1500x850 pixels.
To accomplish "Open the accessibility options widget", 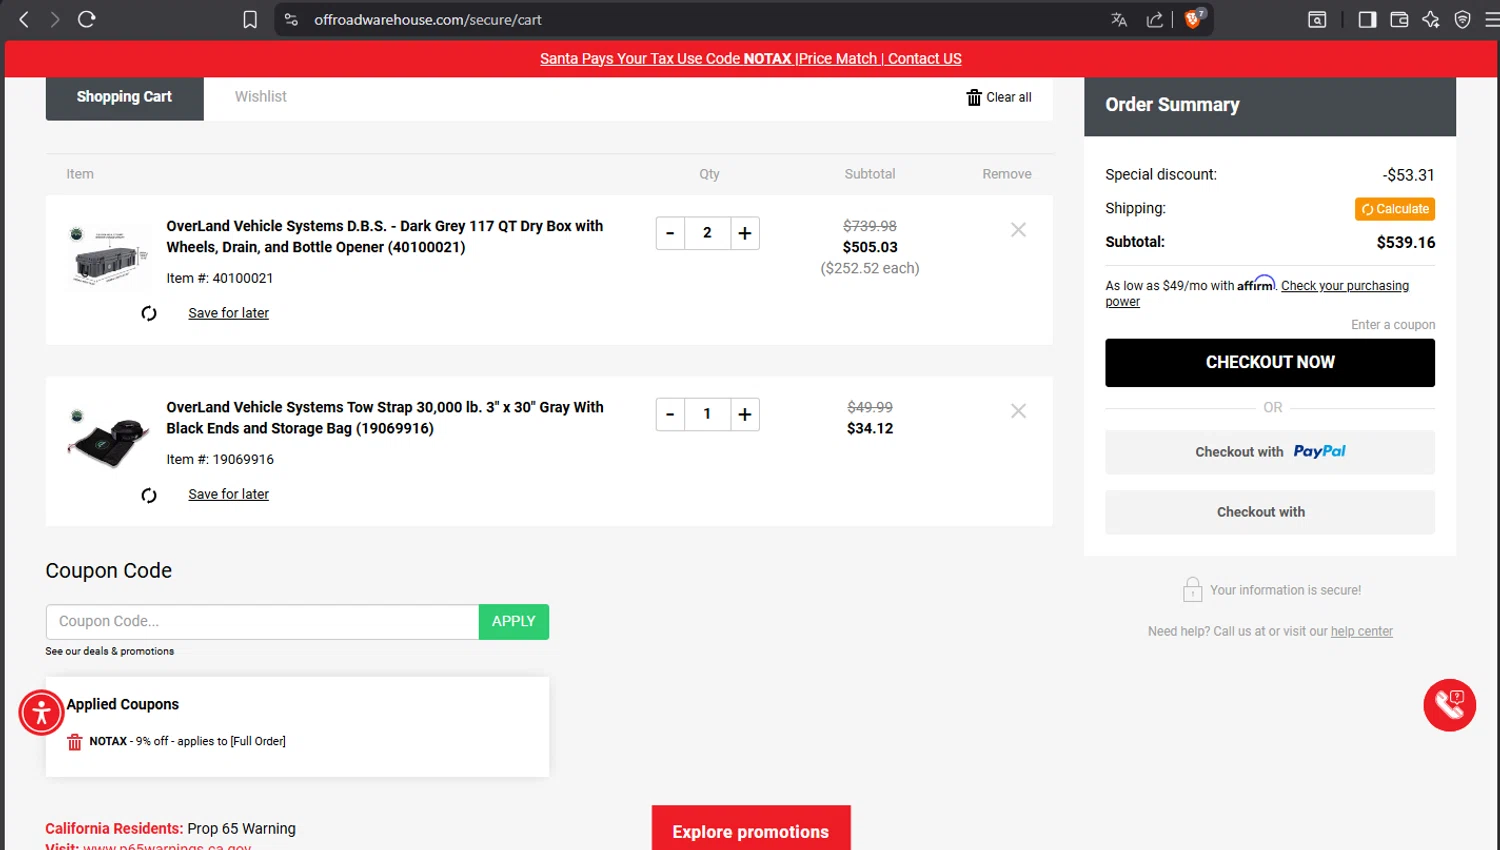I will pyautogui.click(x=41, y=713).
